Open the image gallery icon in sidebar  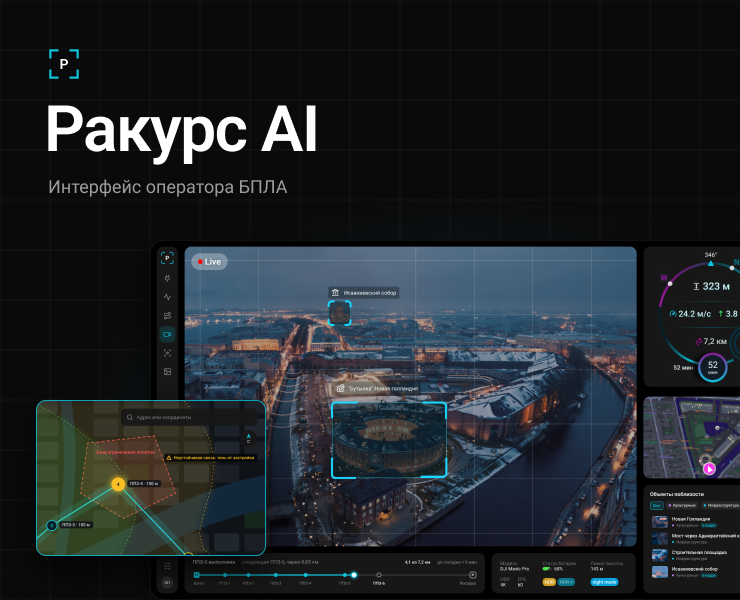167,372
